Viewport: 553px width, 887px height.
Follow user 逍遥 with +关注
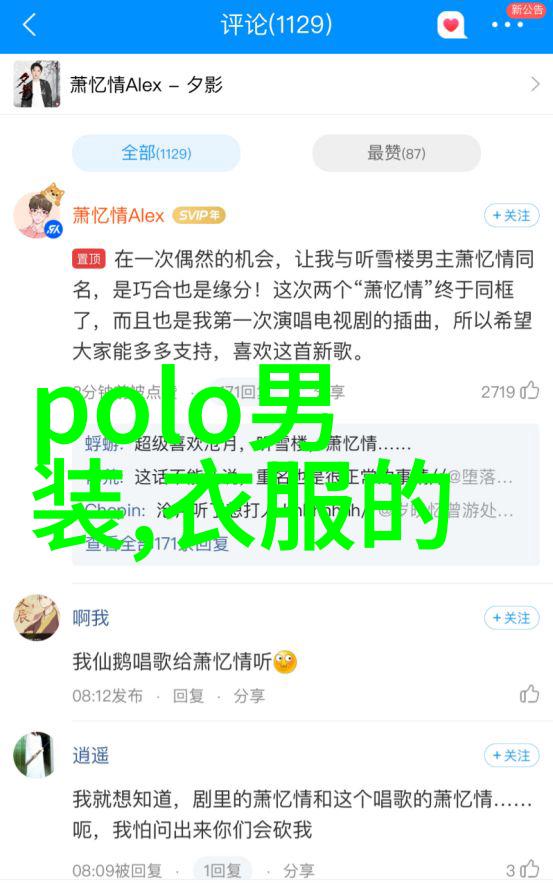pyautogui.click(x=512, y=756)
